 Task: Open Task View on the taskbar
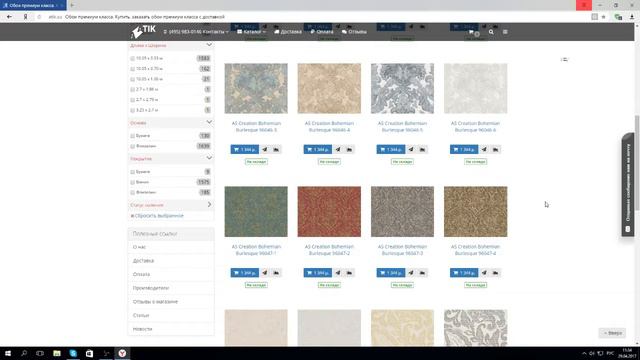[40, 353]
